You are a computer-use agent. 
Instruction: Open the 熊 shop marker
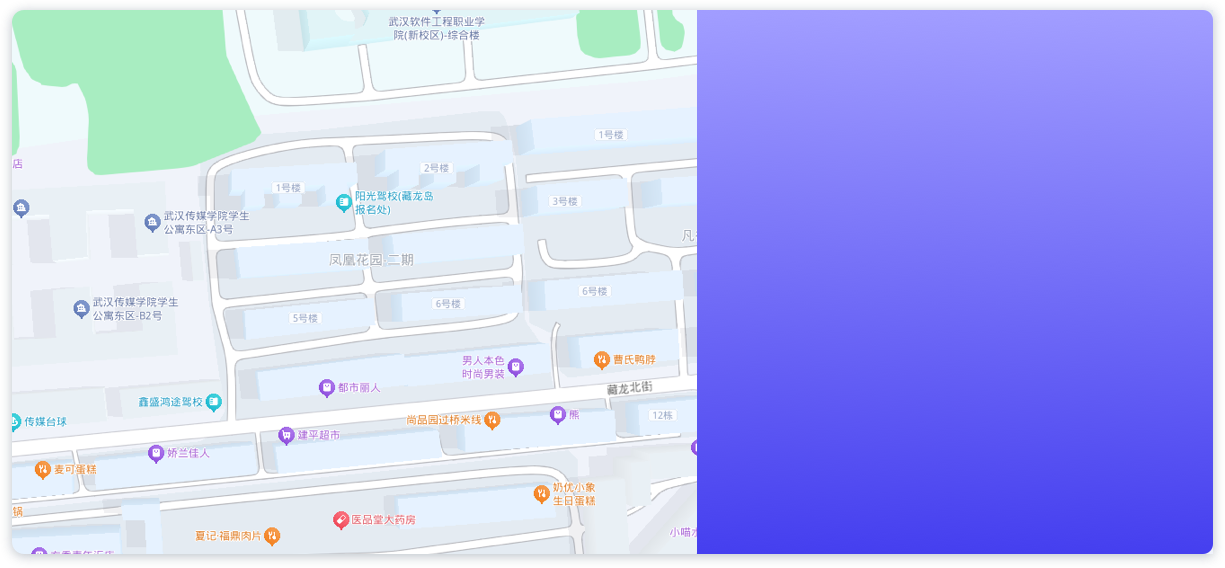tap(558, 414)
